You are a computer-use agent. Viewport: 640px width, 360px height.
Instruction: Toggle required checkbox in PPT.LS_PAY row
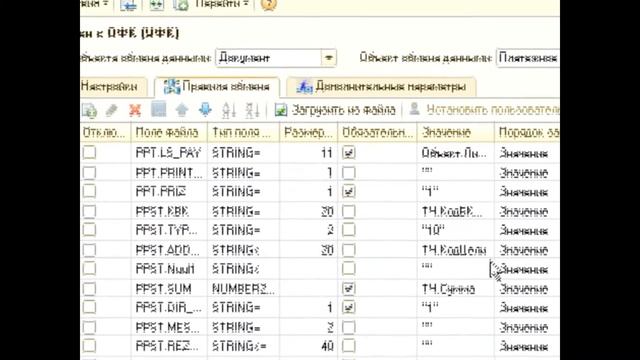pos(349,153)
